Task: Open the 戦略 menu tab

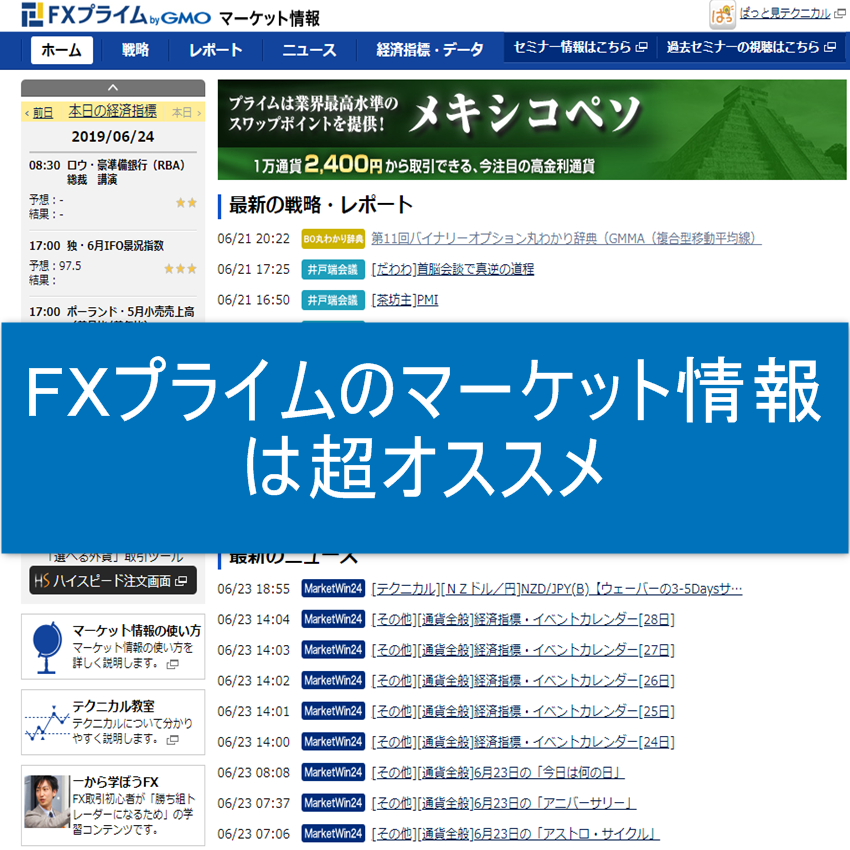Action: pyautogui.click(x=135, y=50)
